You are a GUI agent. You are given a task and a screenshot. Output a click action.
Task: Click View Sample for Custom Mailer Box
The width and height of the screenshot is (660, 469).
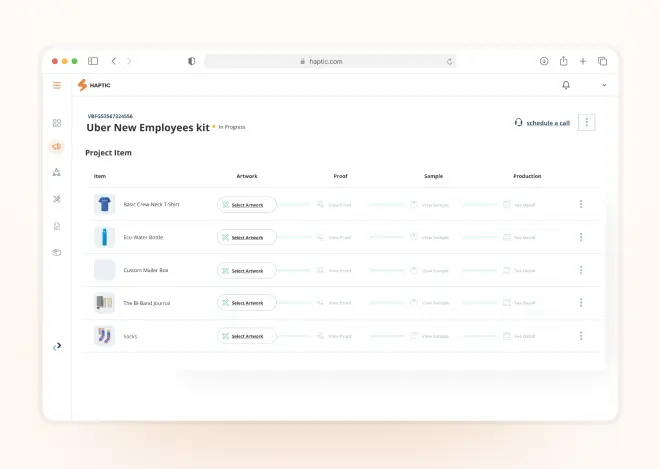coord(430,270)
